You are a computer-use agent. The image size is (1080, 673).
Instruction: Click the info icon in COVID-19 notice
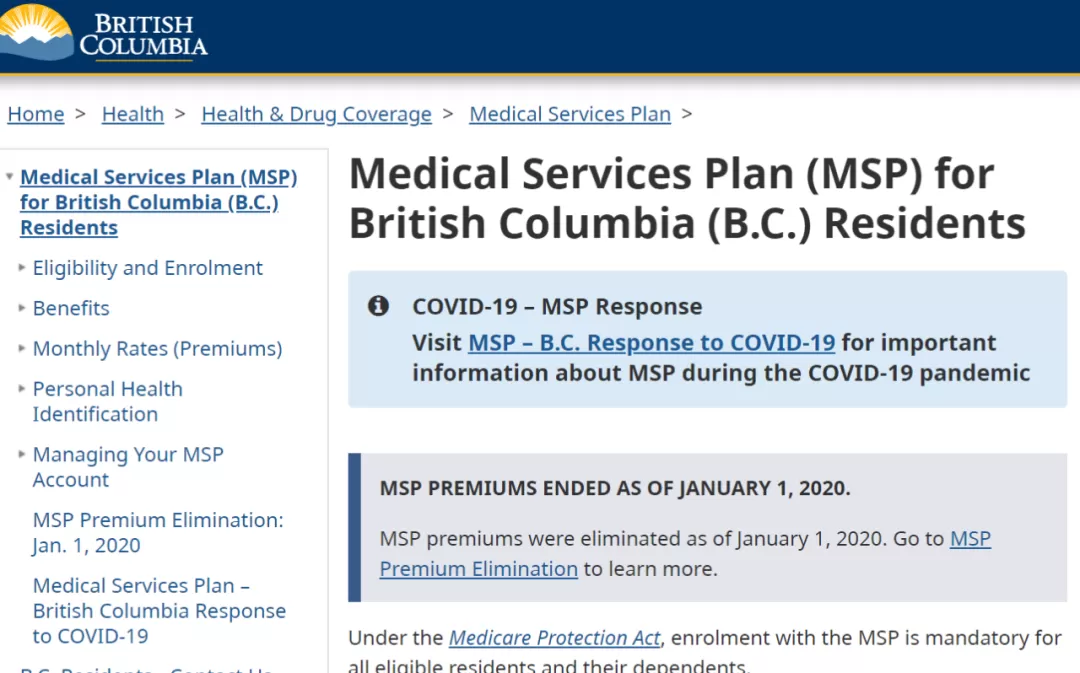tap(378, 306)
